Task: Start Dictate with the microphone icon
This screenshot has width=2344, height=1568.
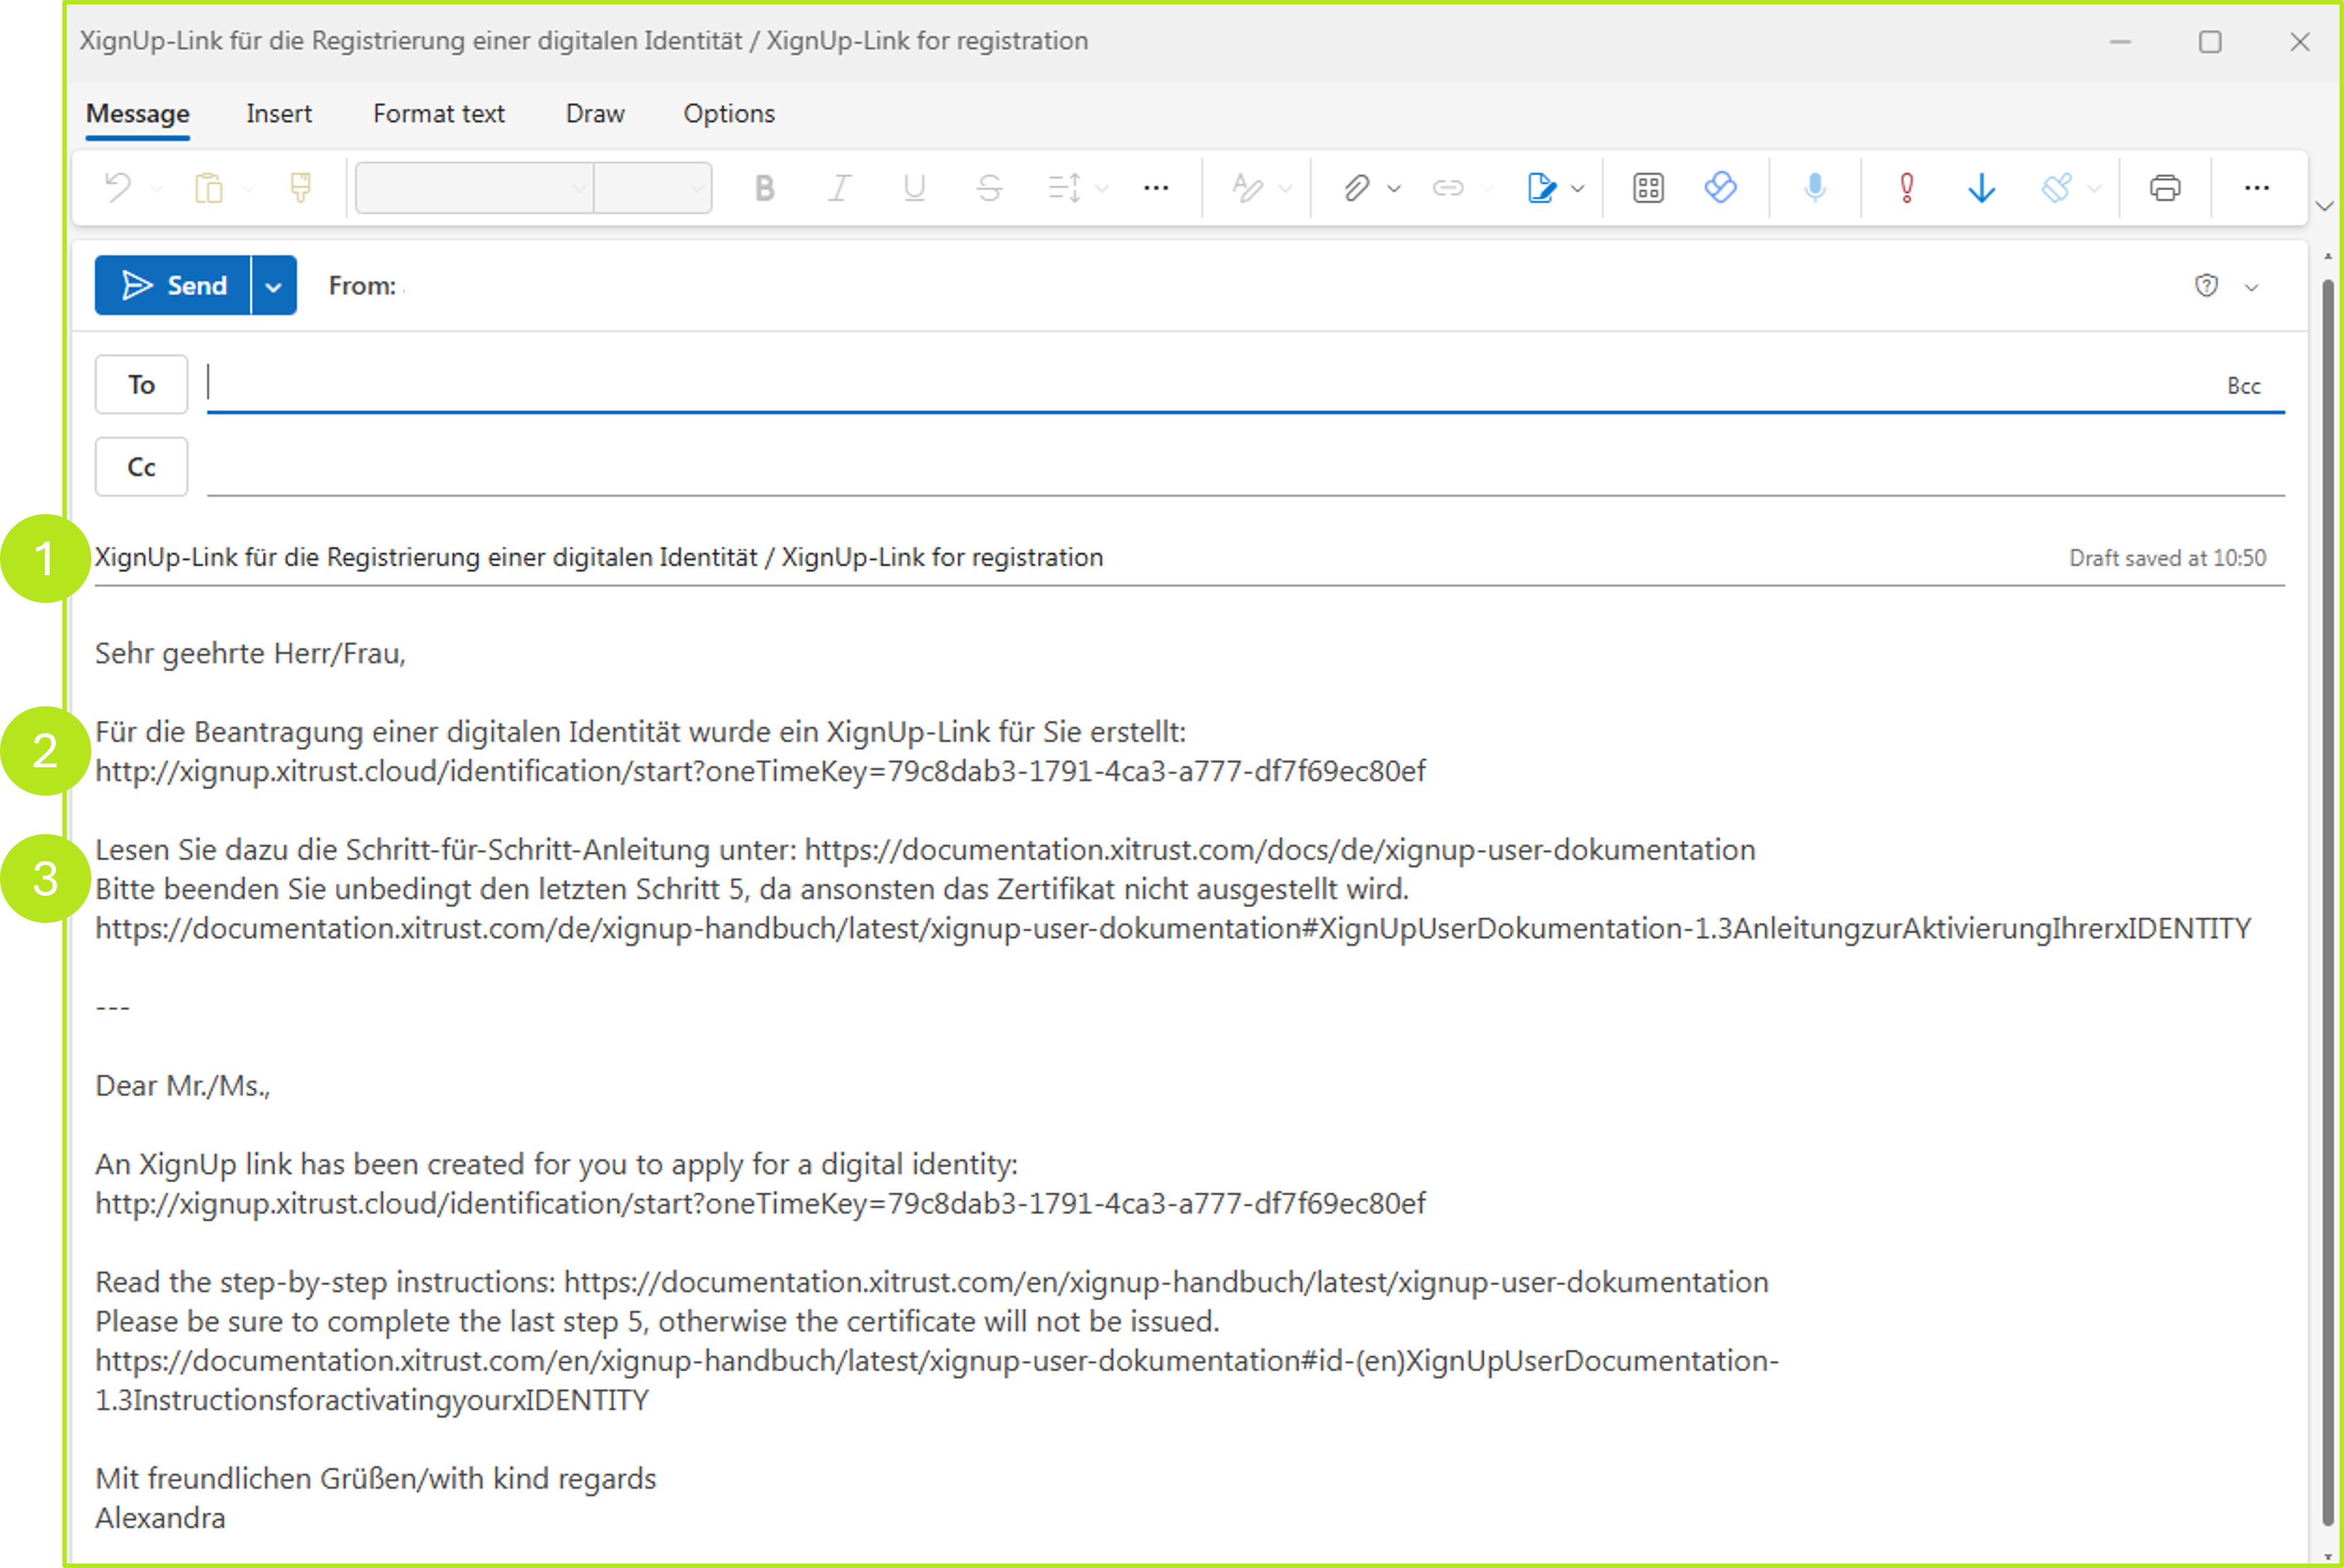Action: tap(1814, 187)
